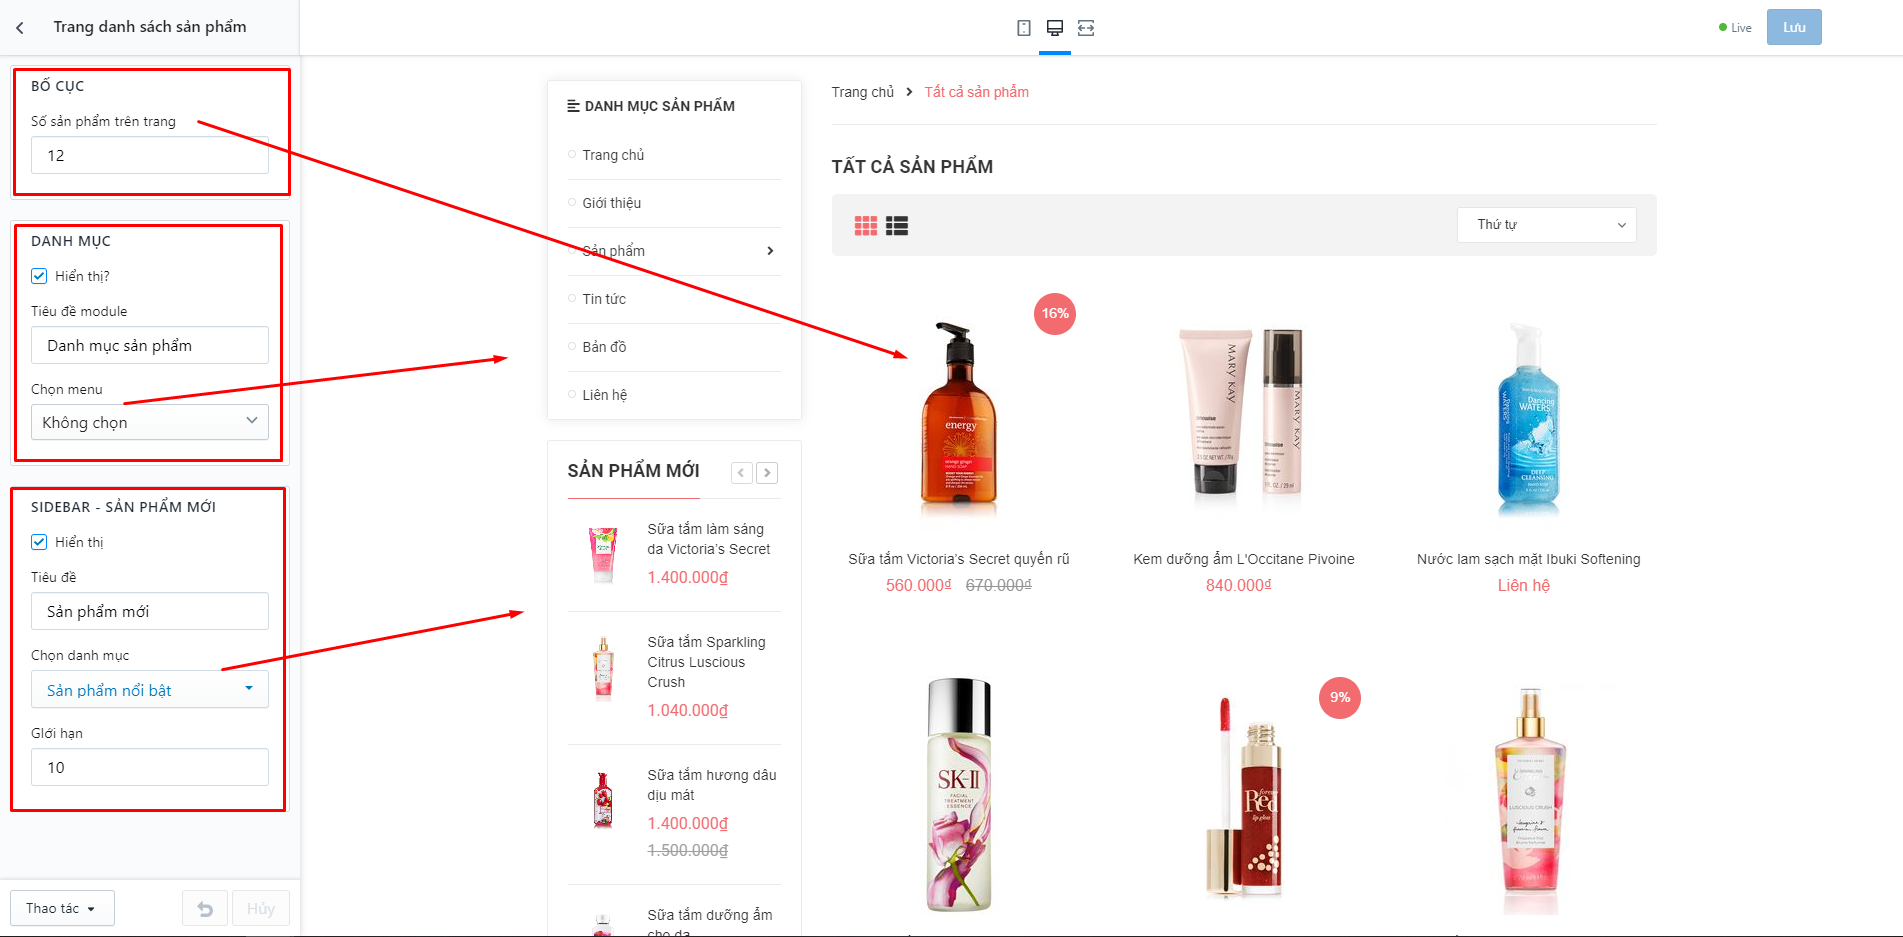Click the 9% discount badge
1903x937 pixels.
[x=1340, y=697]
